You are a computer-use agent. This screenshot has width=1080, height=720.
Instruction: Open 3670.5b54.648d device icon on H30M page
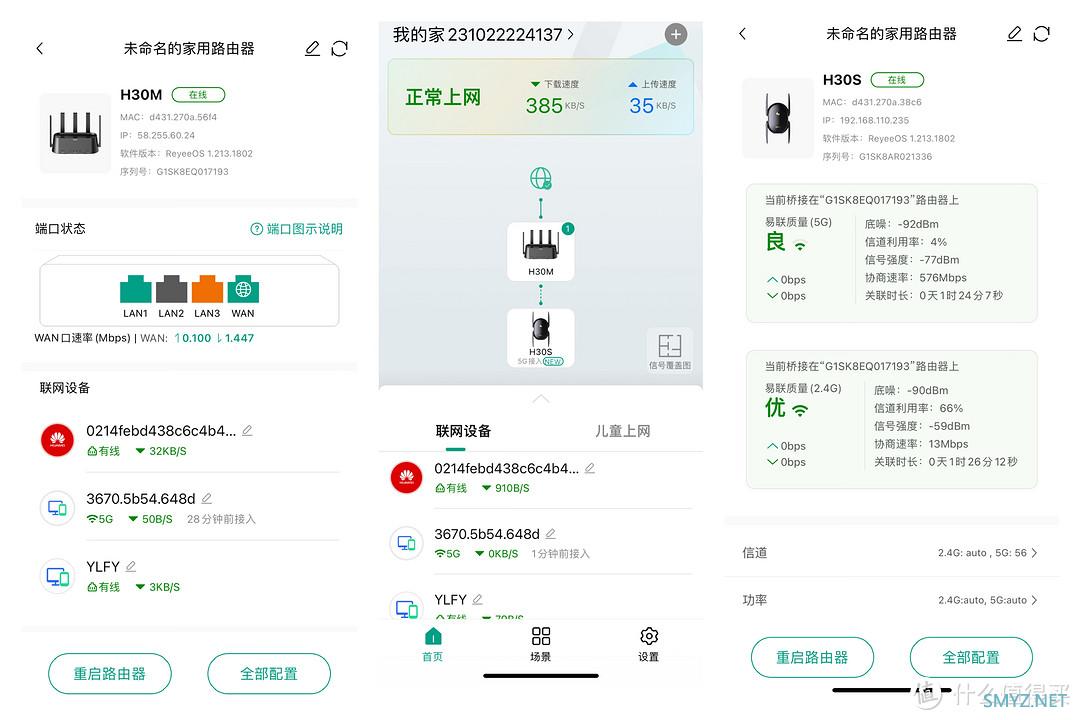tap(57, 508)
